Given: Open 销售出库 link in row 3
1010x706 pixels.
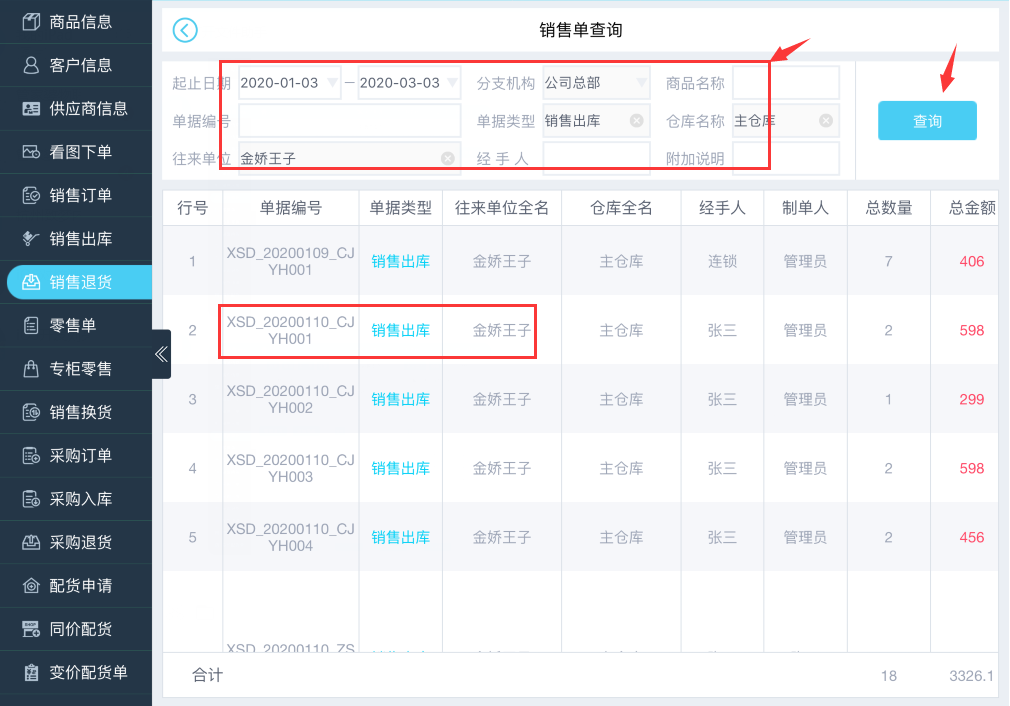Looking at the screenshot, I should click(x=401, y=399).
